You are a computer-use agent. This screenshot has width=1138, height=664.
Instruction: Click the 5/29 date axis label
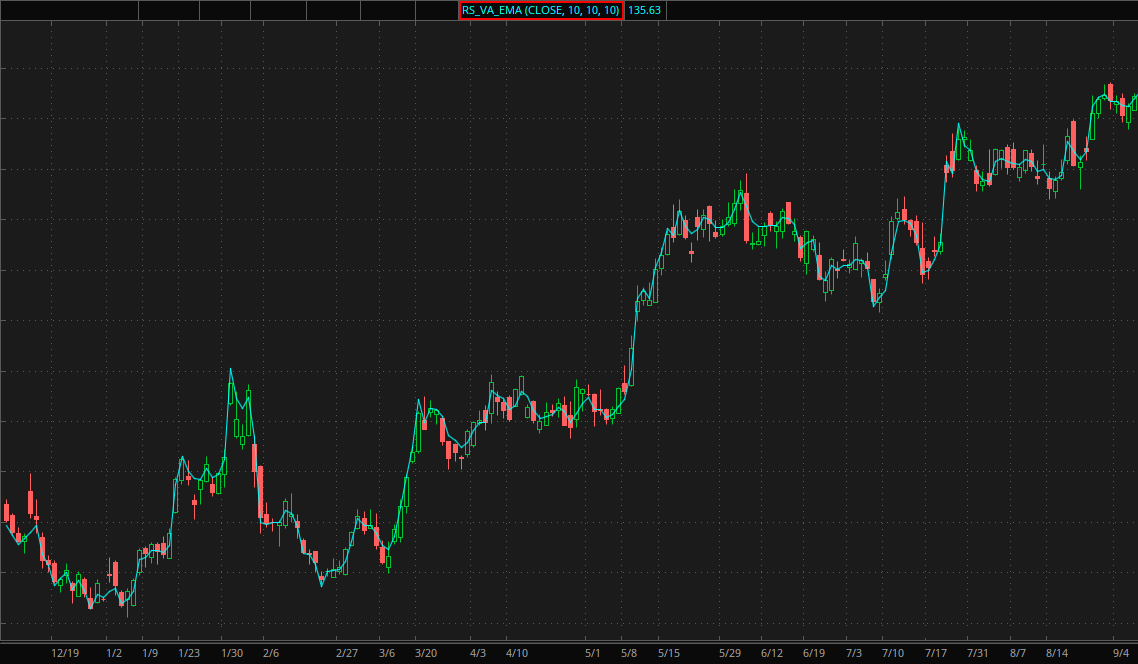(x=731, y=653)
